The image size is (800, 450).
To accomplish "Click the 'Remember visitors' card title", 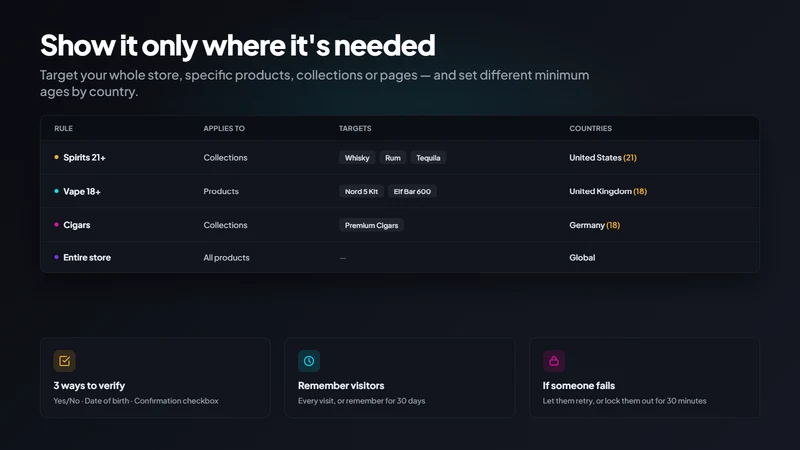I will pyautogui.click(x=341, y=386).
